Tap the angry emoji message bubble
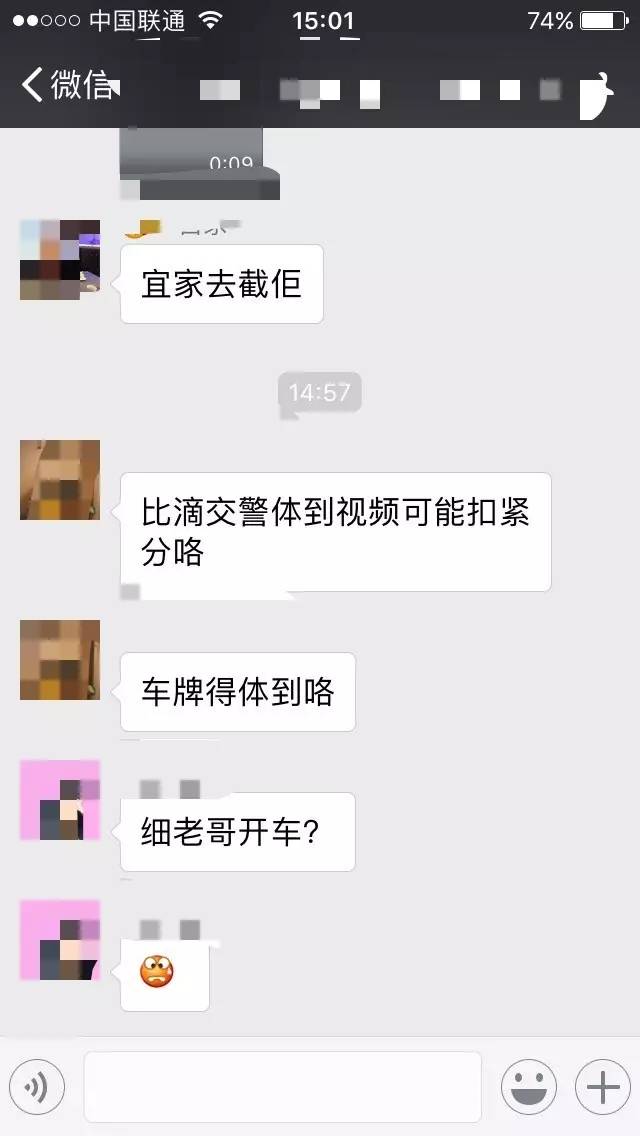 165,973
